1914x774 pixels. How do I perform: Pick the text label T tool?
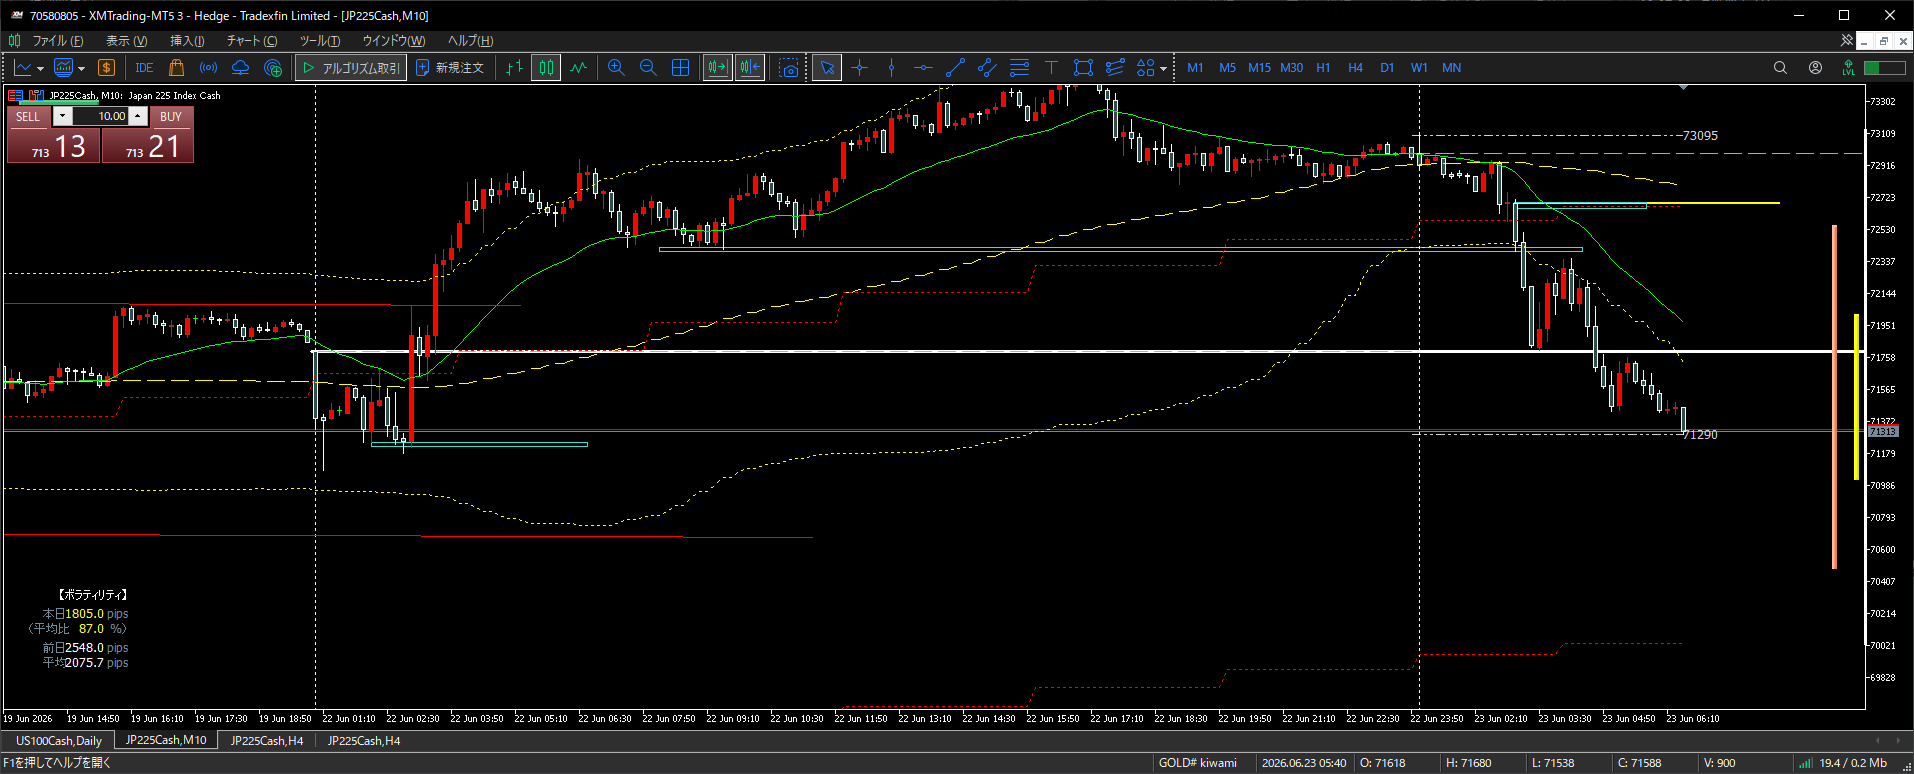(x=1051, y=68)
